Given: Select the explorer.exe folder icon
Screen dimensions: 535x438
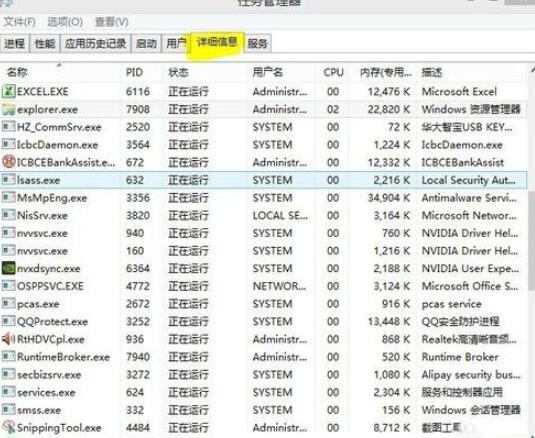Looking at the screenshot, I should [9, 110].
